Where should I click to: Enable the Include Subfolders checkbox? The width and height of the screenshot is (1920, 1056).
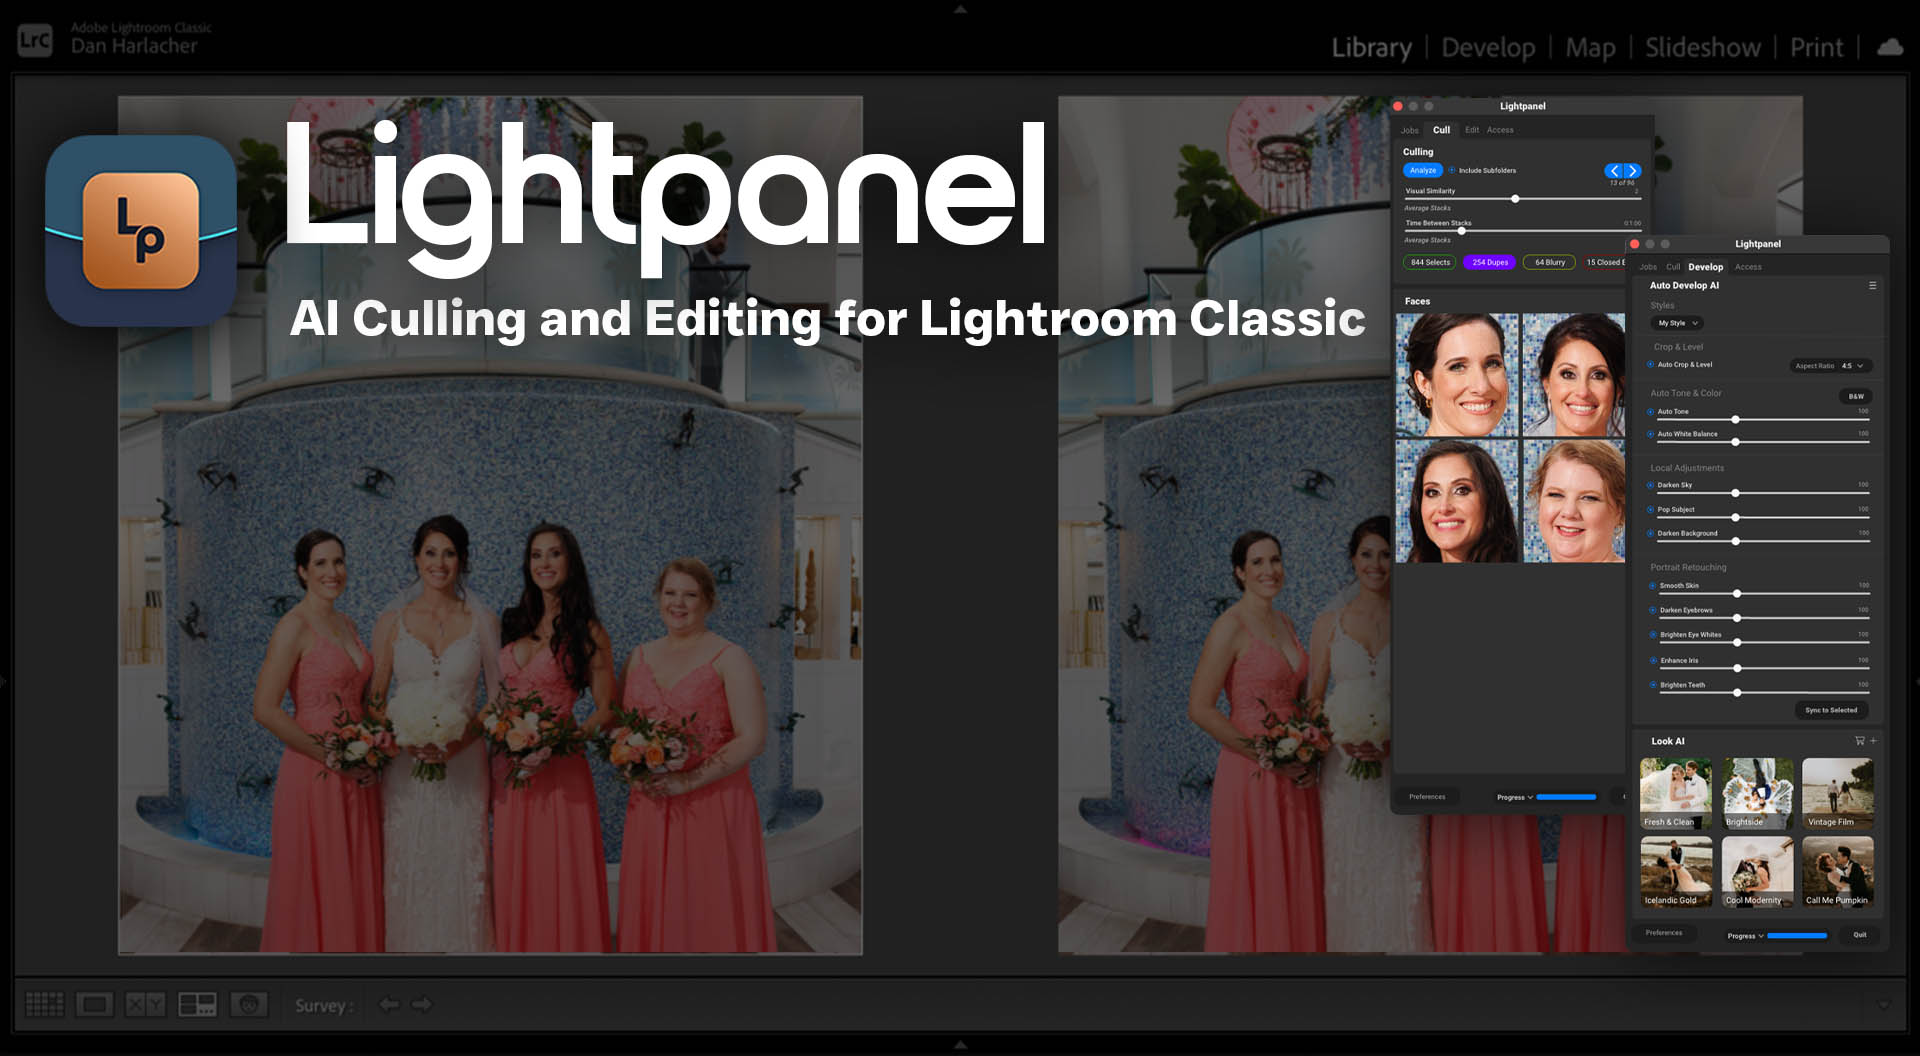click(x=1453, y=170)
